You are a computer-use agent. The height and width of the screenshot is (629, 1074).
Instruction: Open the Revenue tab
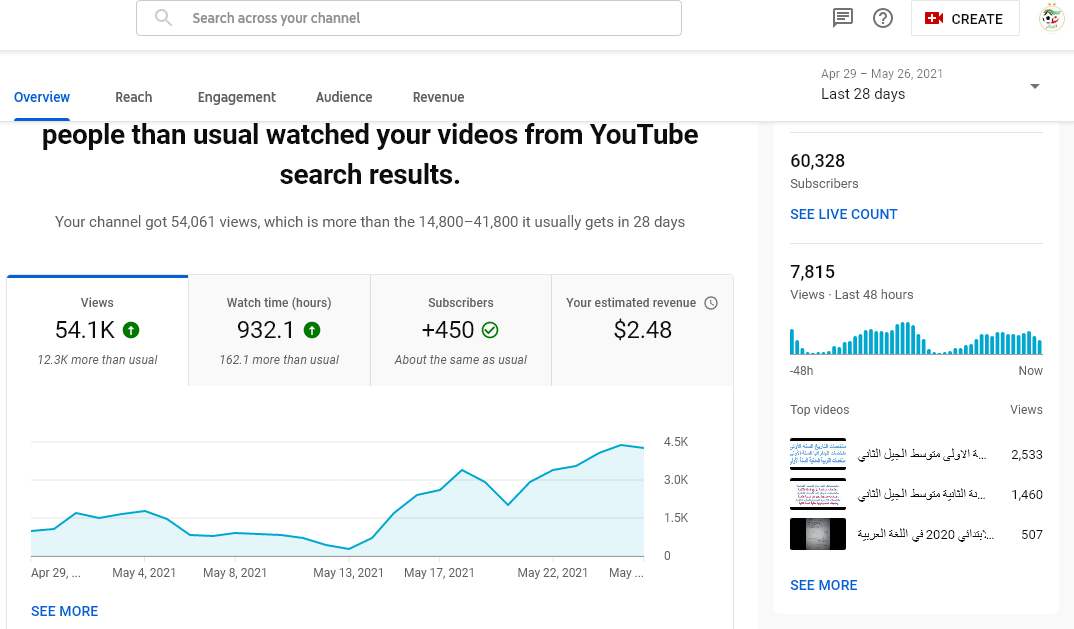pos(438,97)
